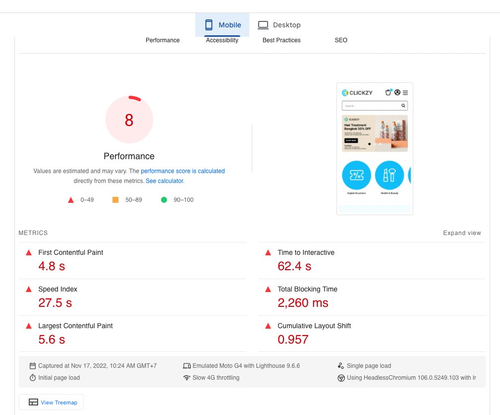
Task: Click the Emulated Moto G4 device icon
Action: pyautogui.click(x=187, y=366)
